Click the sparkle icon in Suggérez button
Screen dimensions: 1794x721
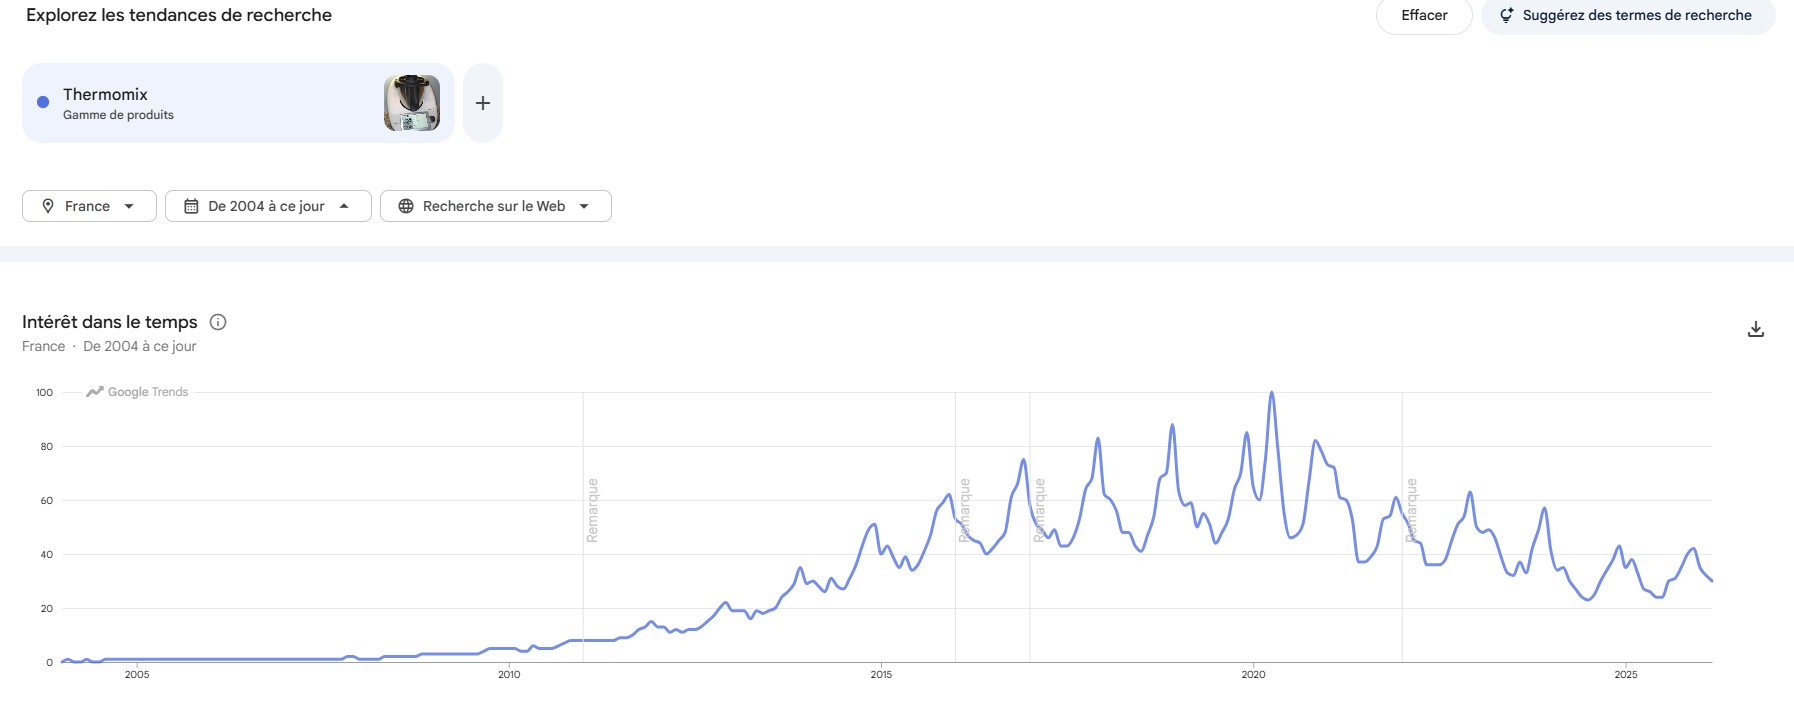point(1506,15)
